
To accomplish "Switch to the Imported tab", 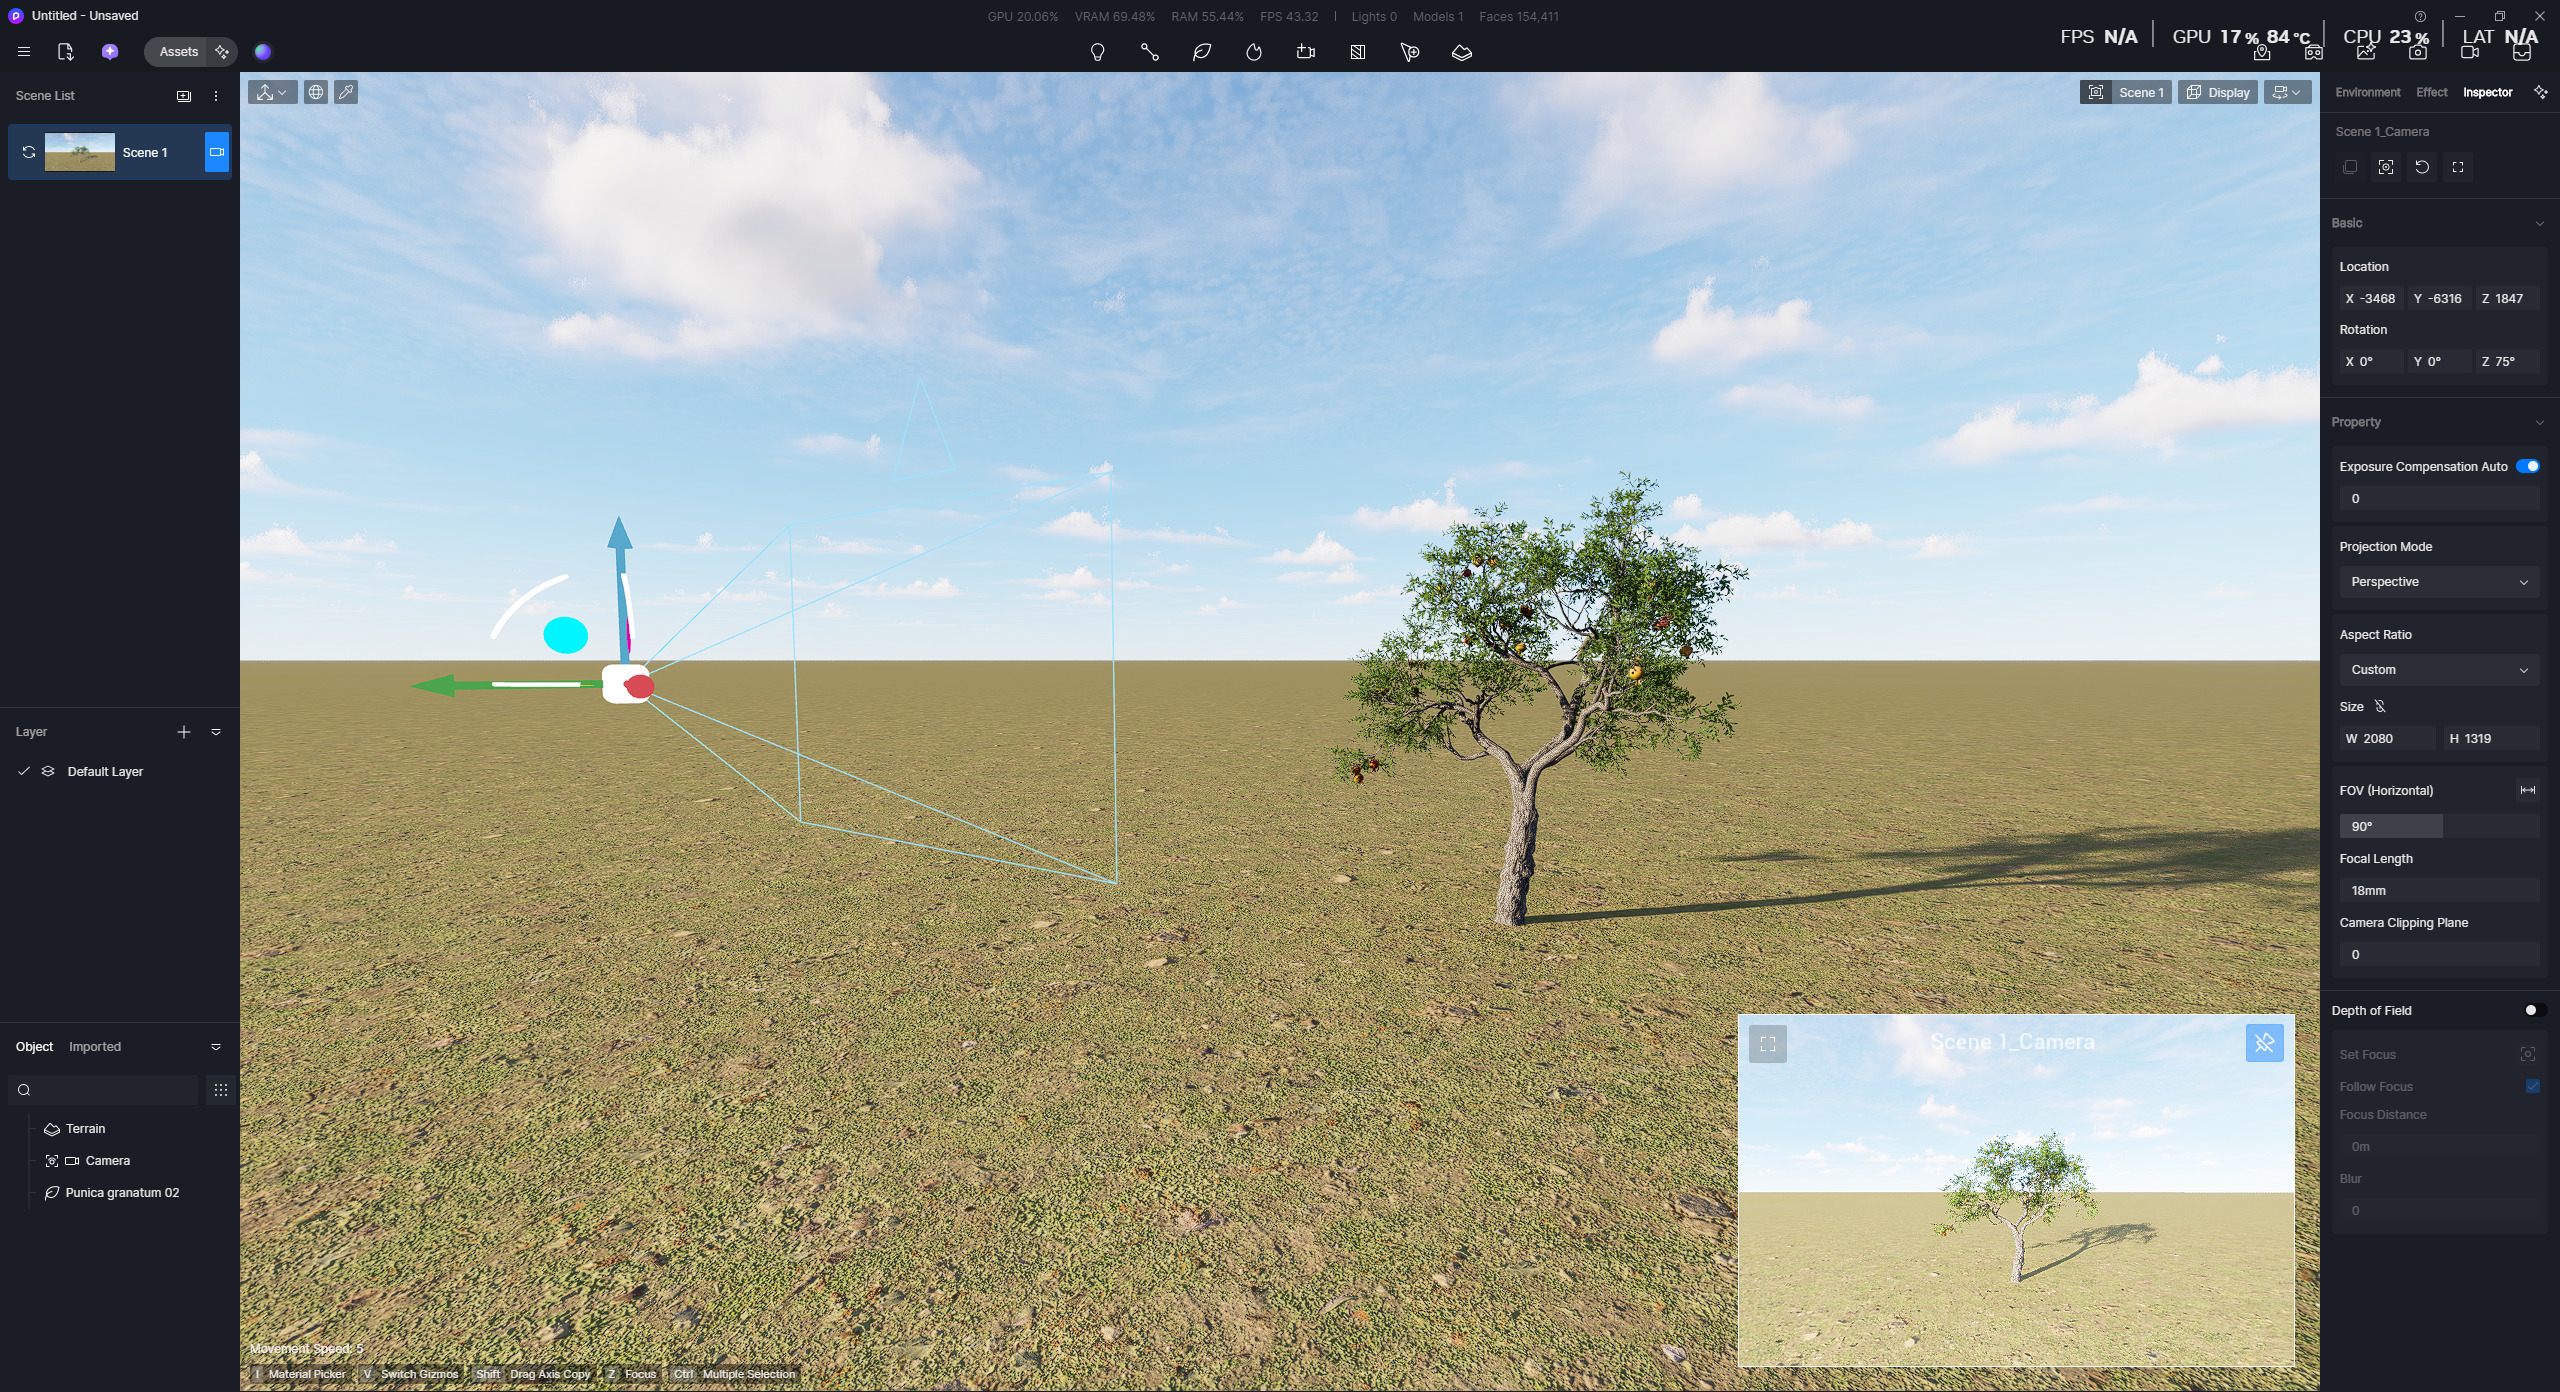I will point(95,1046).
